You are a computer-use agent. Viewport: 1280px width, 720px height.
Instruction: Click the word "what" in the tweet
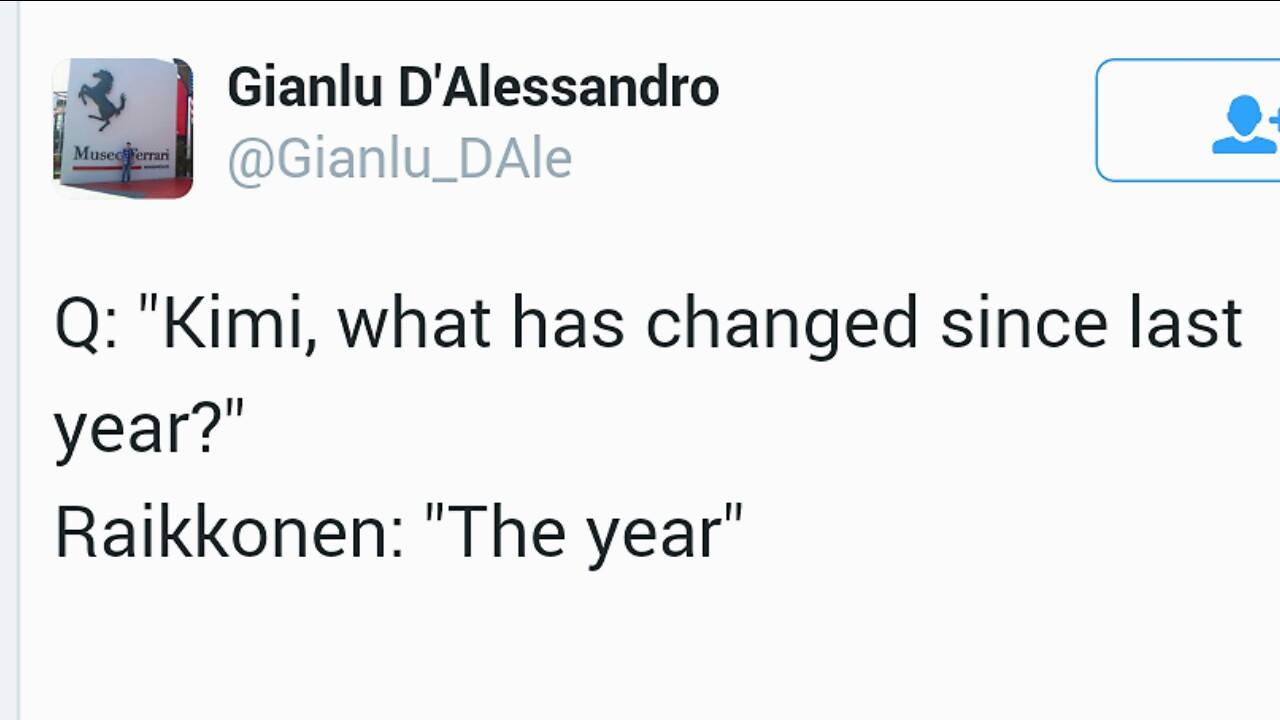pyautogui.click(x=414, y=325)
